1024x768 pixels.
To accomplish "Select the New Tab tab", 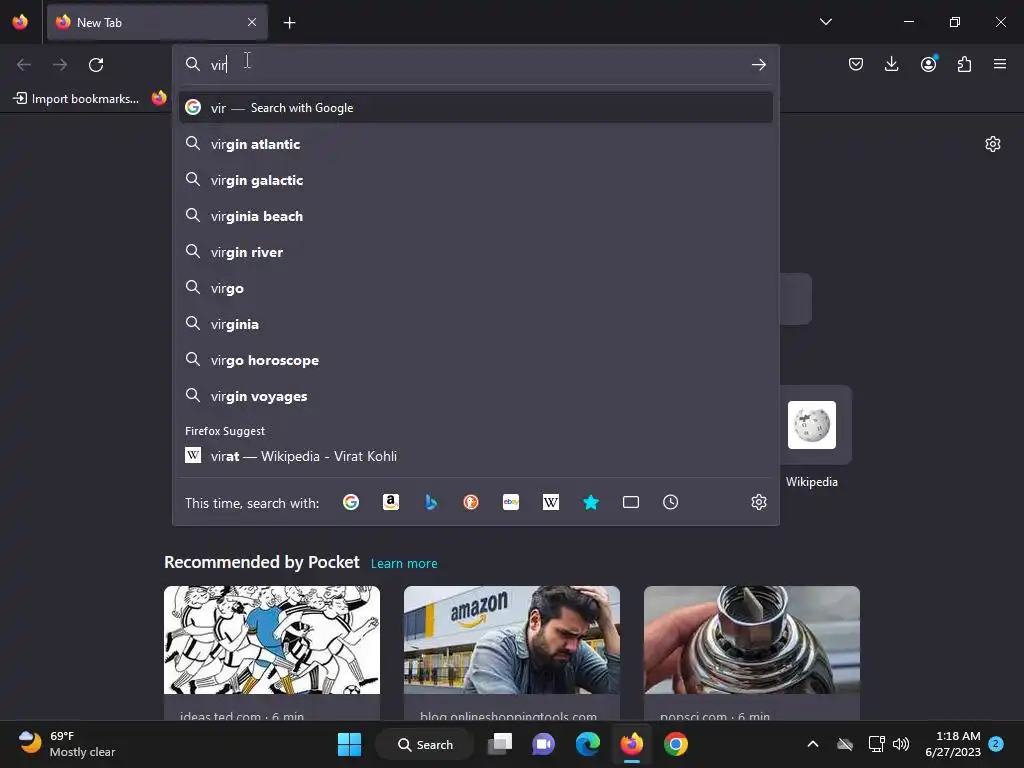I will [x=157, y=22].
